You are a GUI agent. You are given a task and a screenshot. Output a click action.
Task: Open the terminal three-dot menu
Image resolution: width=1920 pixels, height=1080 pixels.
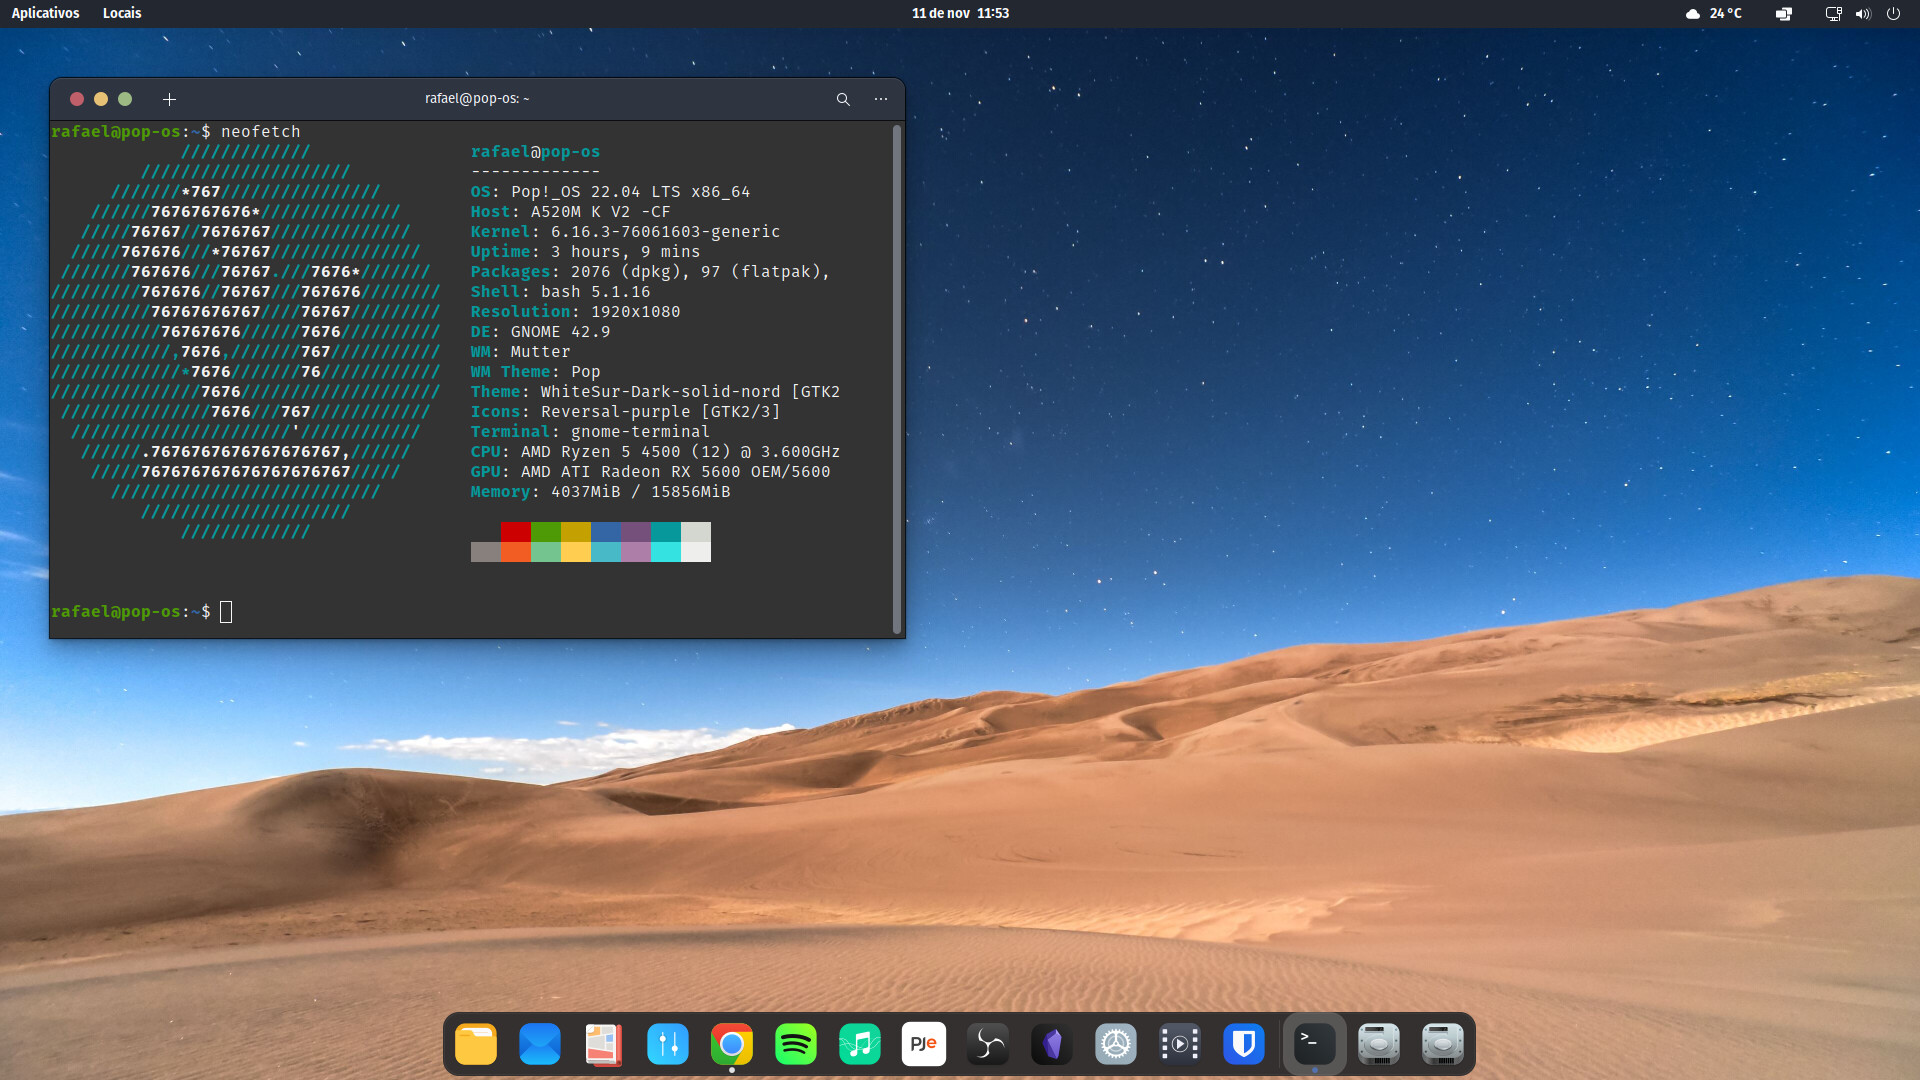coord(880,99)
